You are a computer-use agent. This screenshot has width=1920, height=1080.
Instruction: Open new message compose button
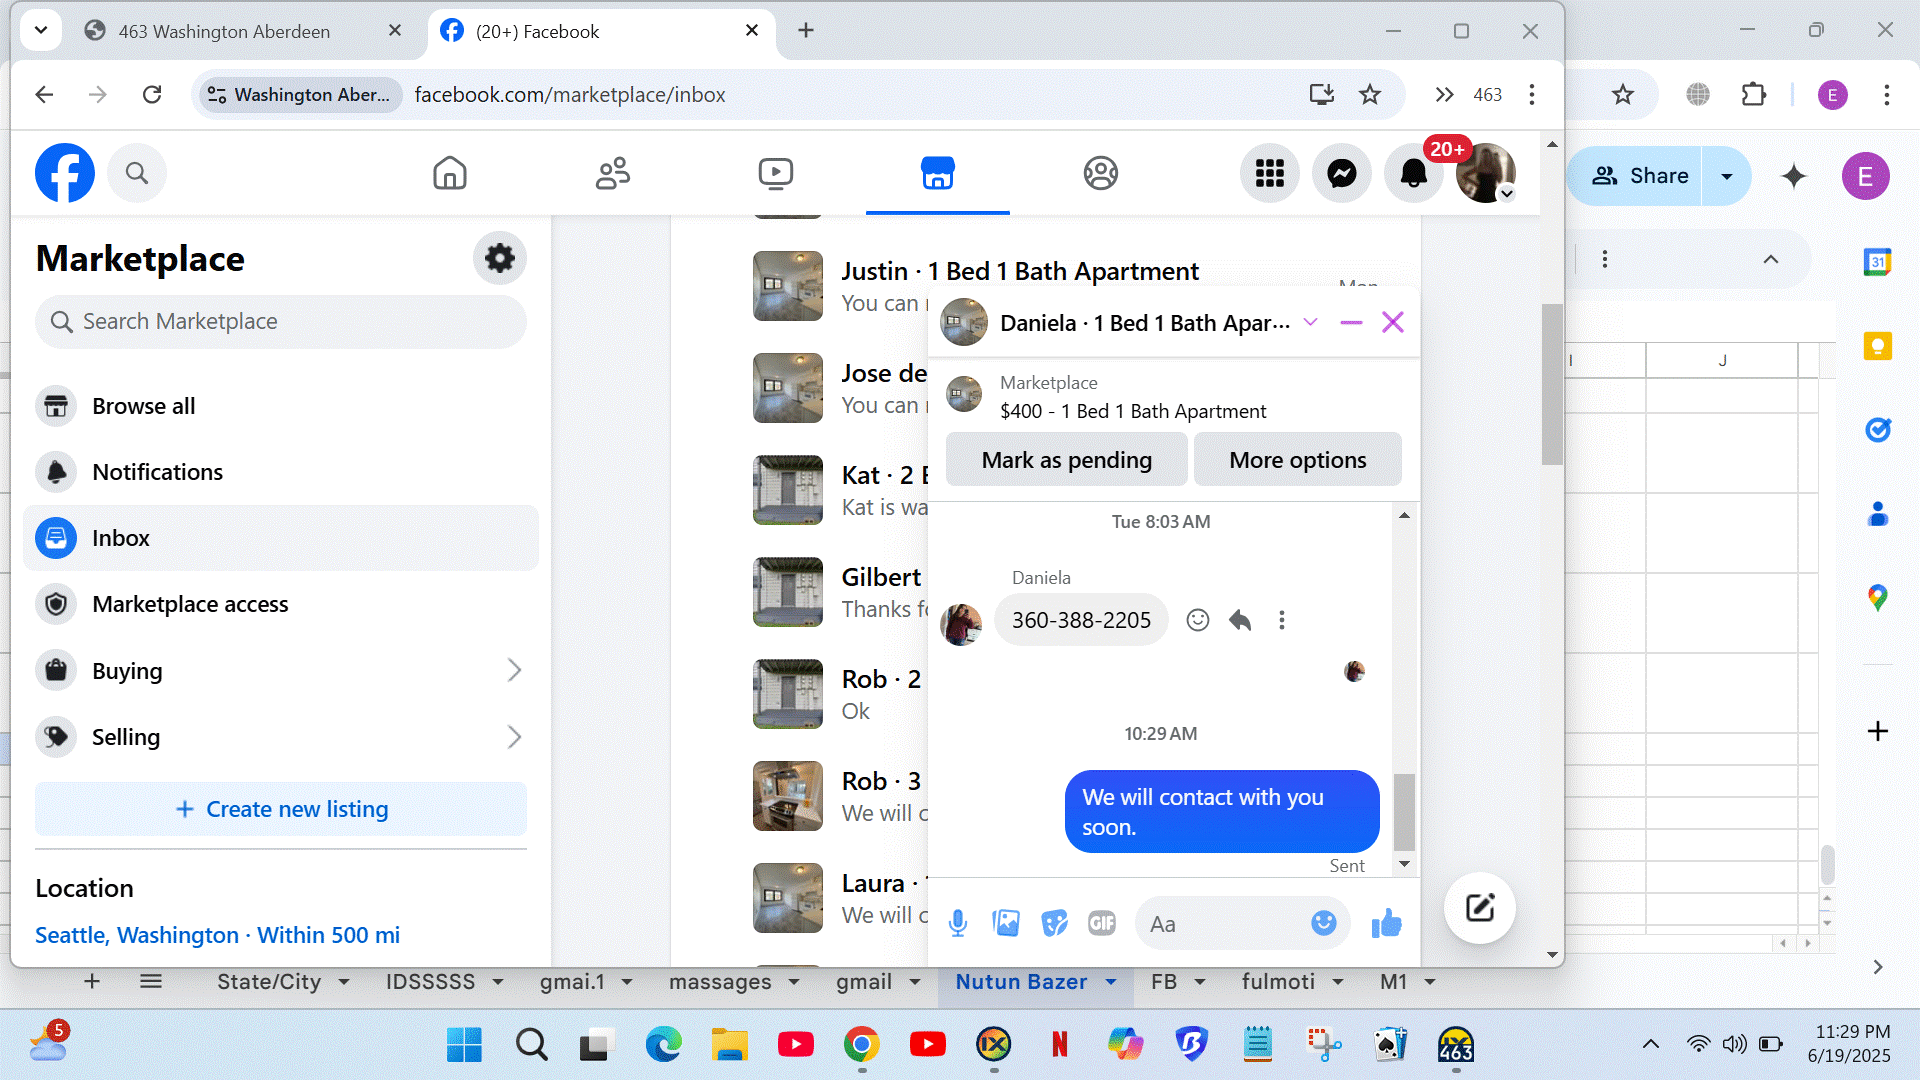tap(1479, 908)
